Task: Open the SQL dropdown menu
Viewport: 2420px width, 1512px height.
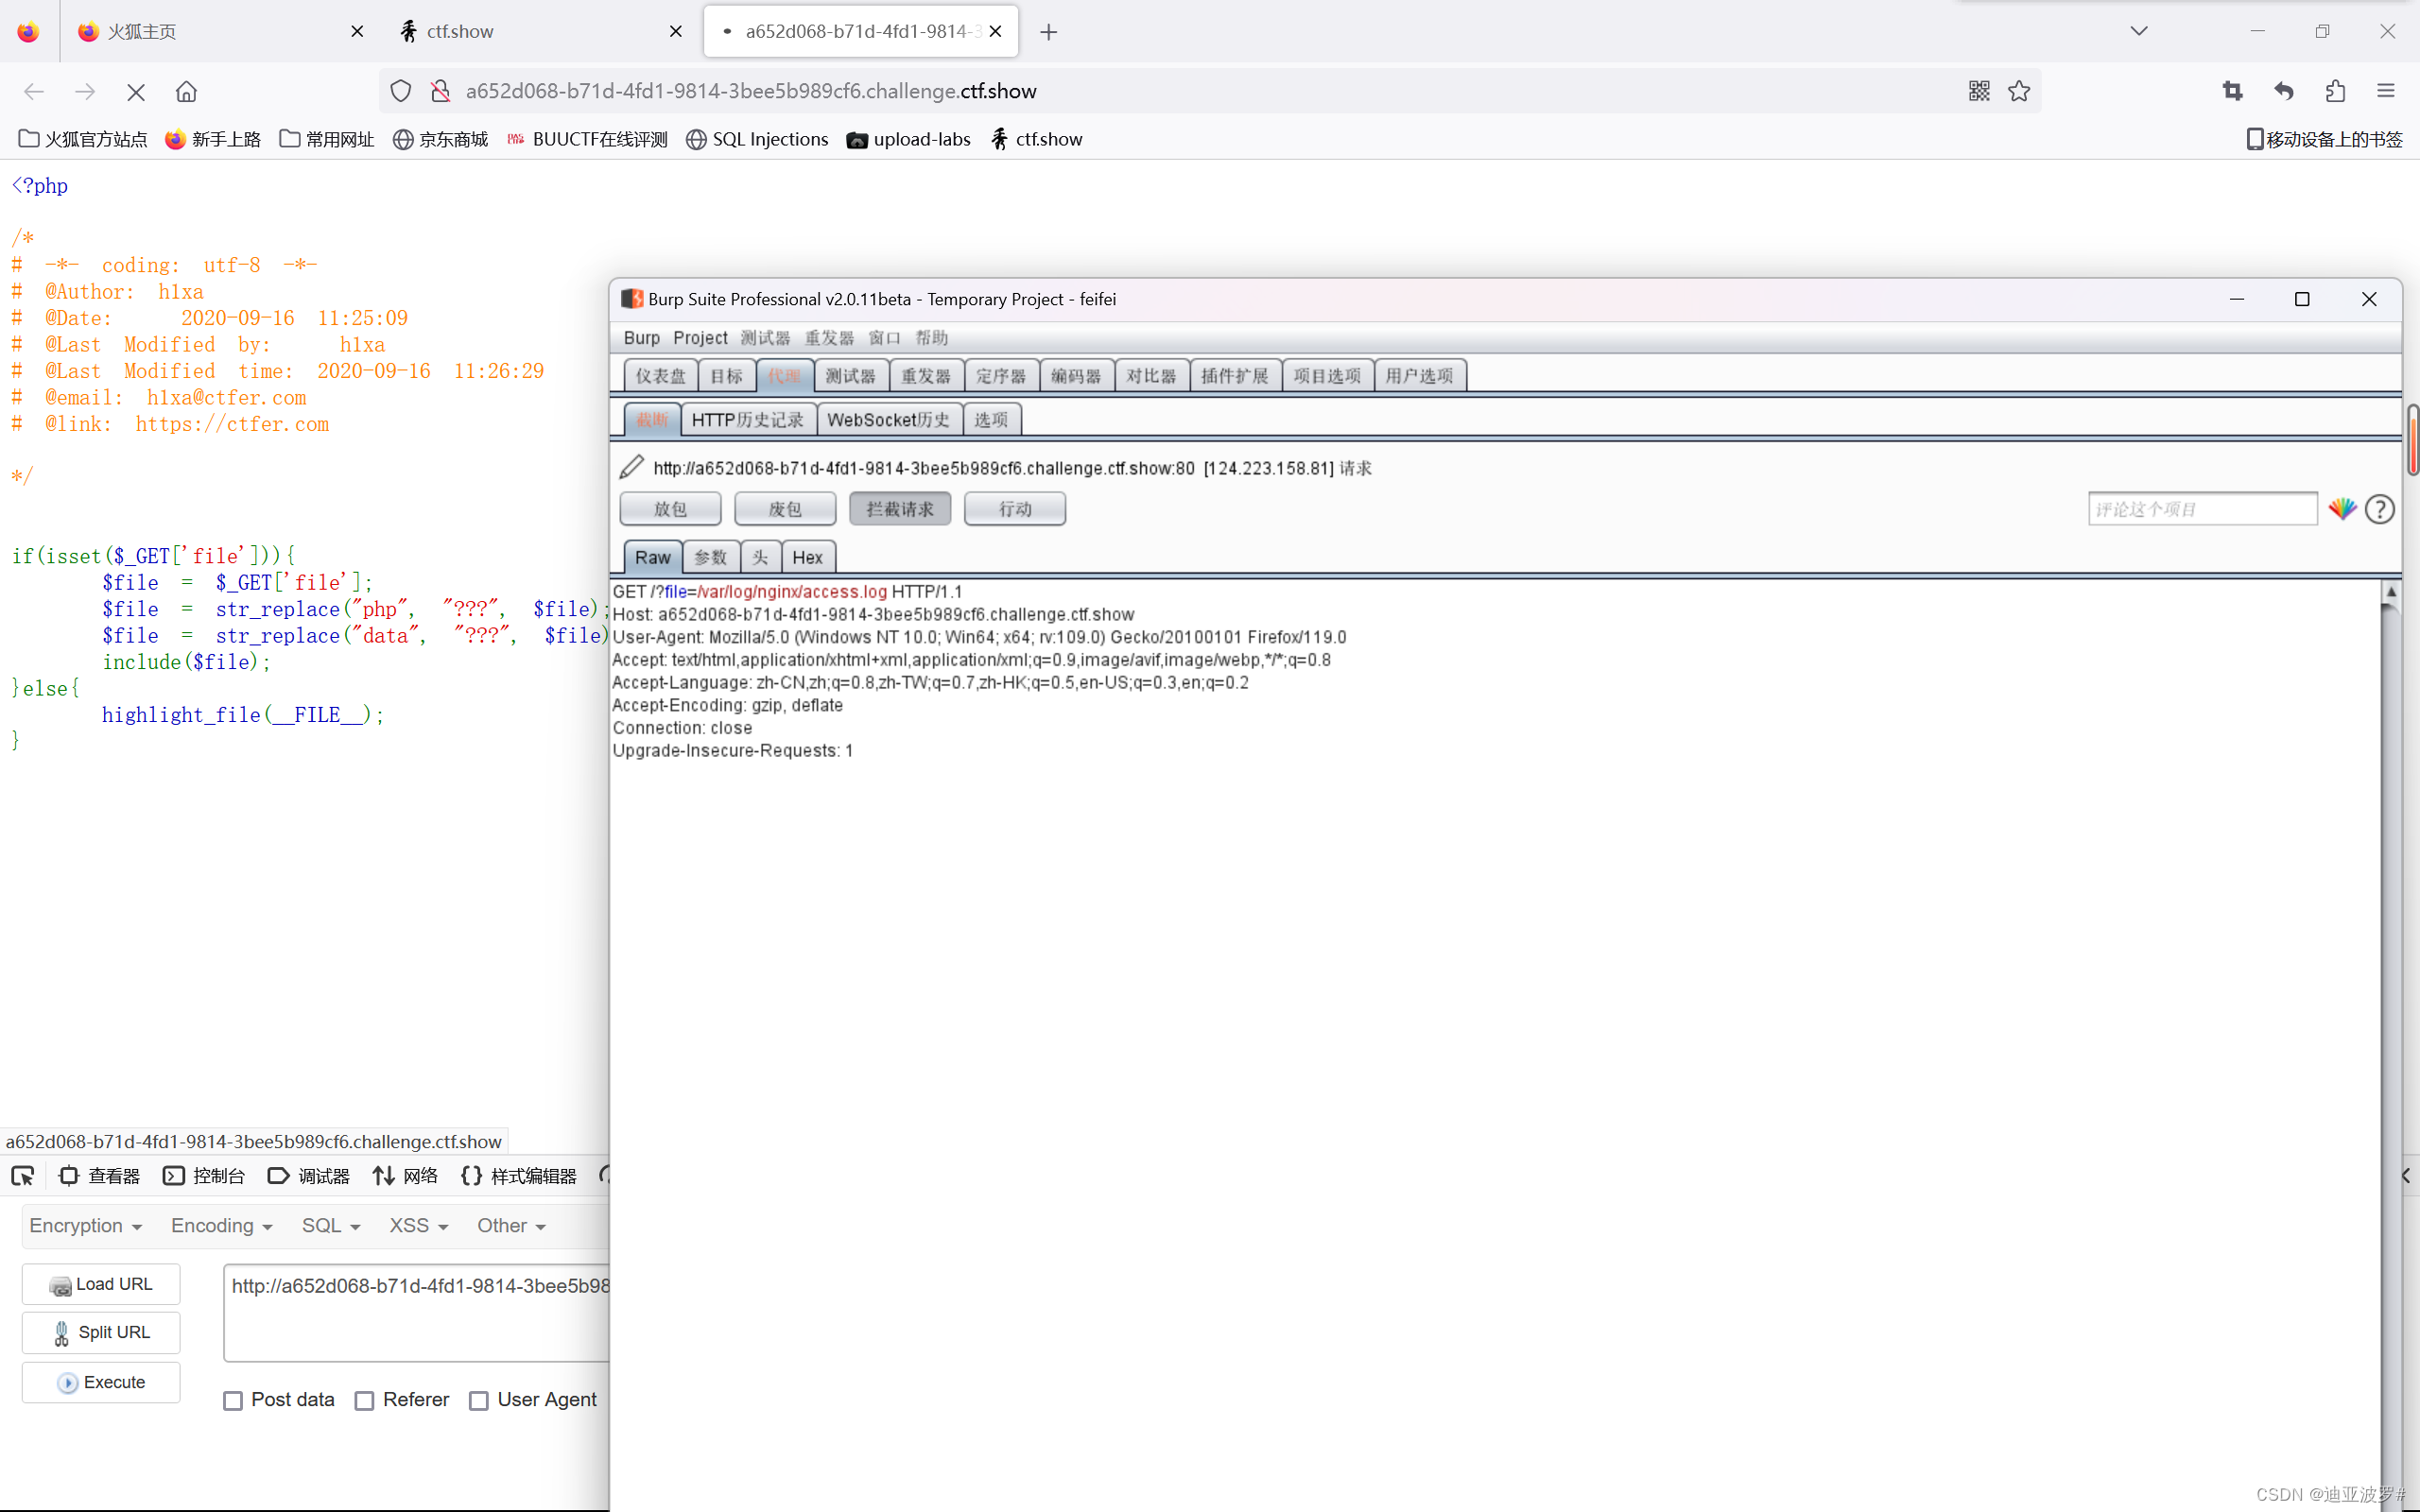Action: pos(330,1226)
